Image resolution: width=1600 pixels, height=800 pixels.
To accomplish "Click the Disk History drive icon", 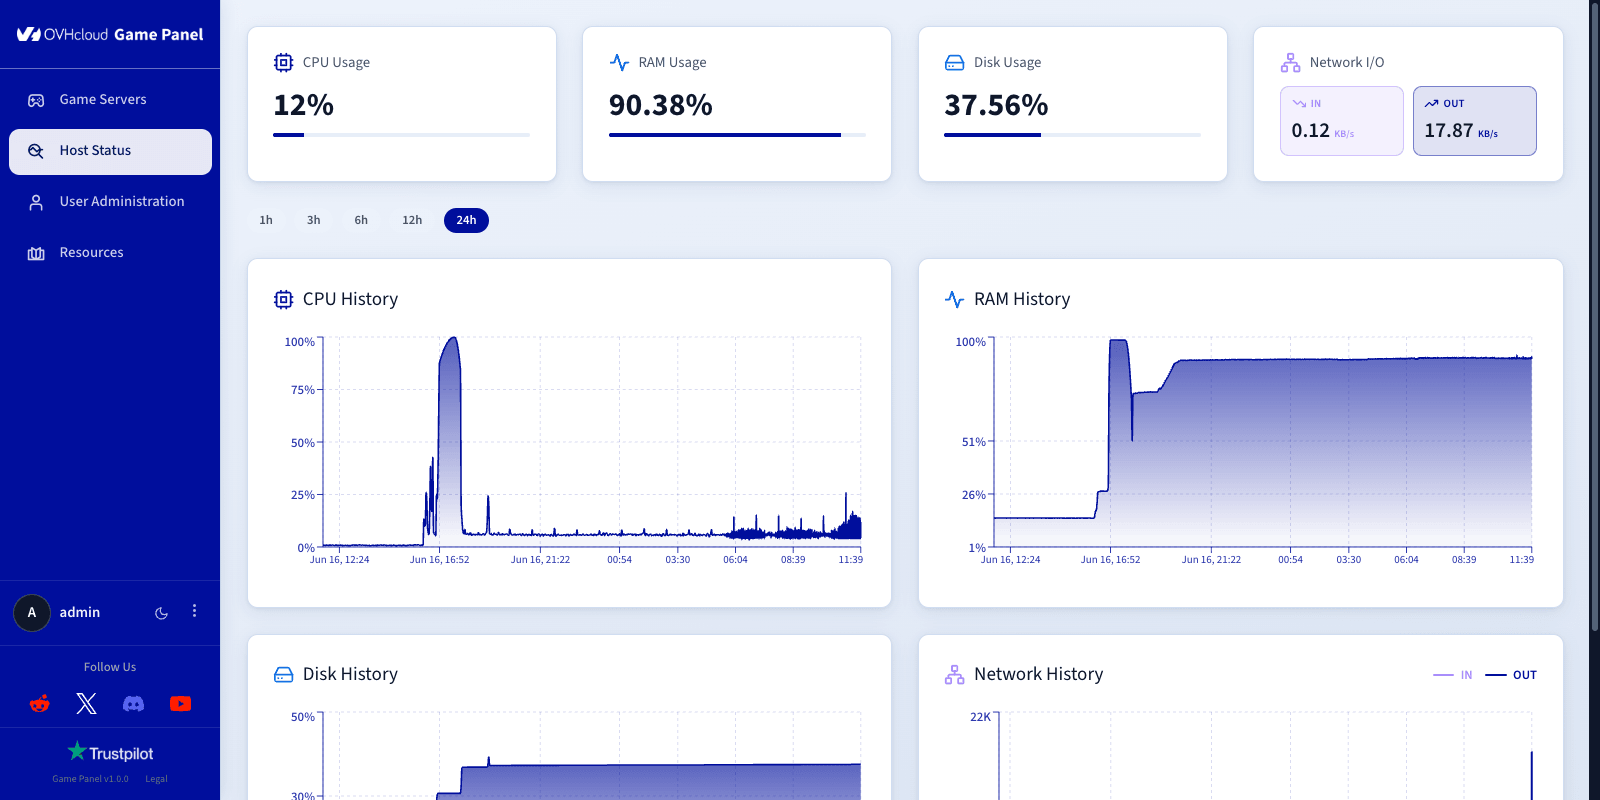I will [x=284, y=674].
